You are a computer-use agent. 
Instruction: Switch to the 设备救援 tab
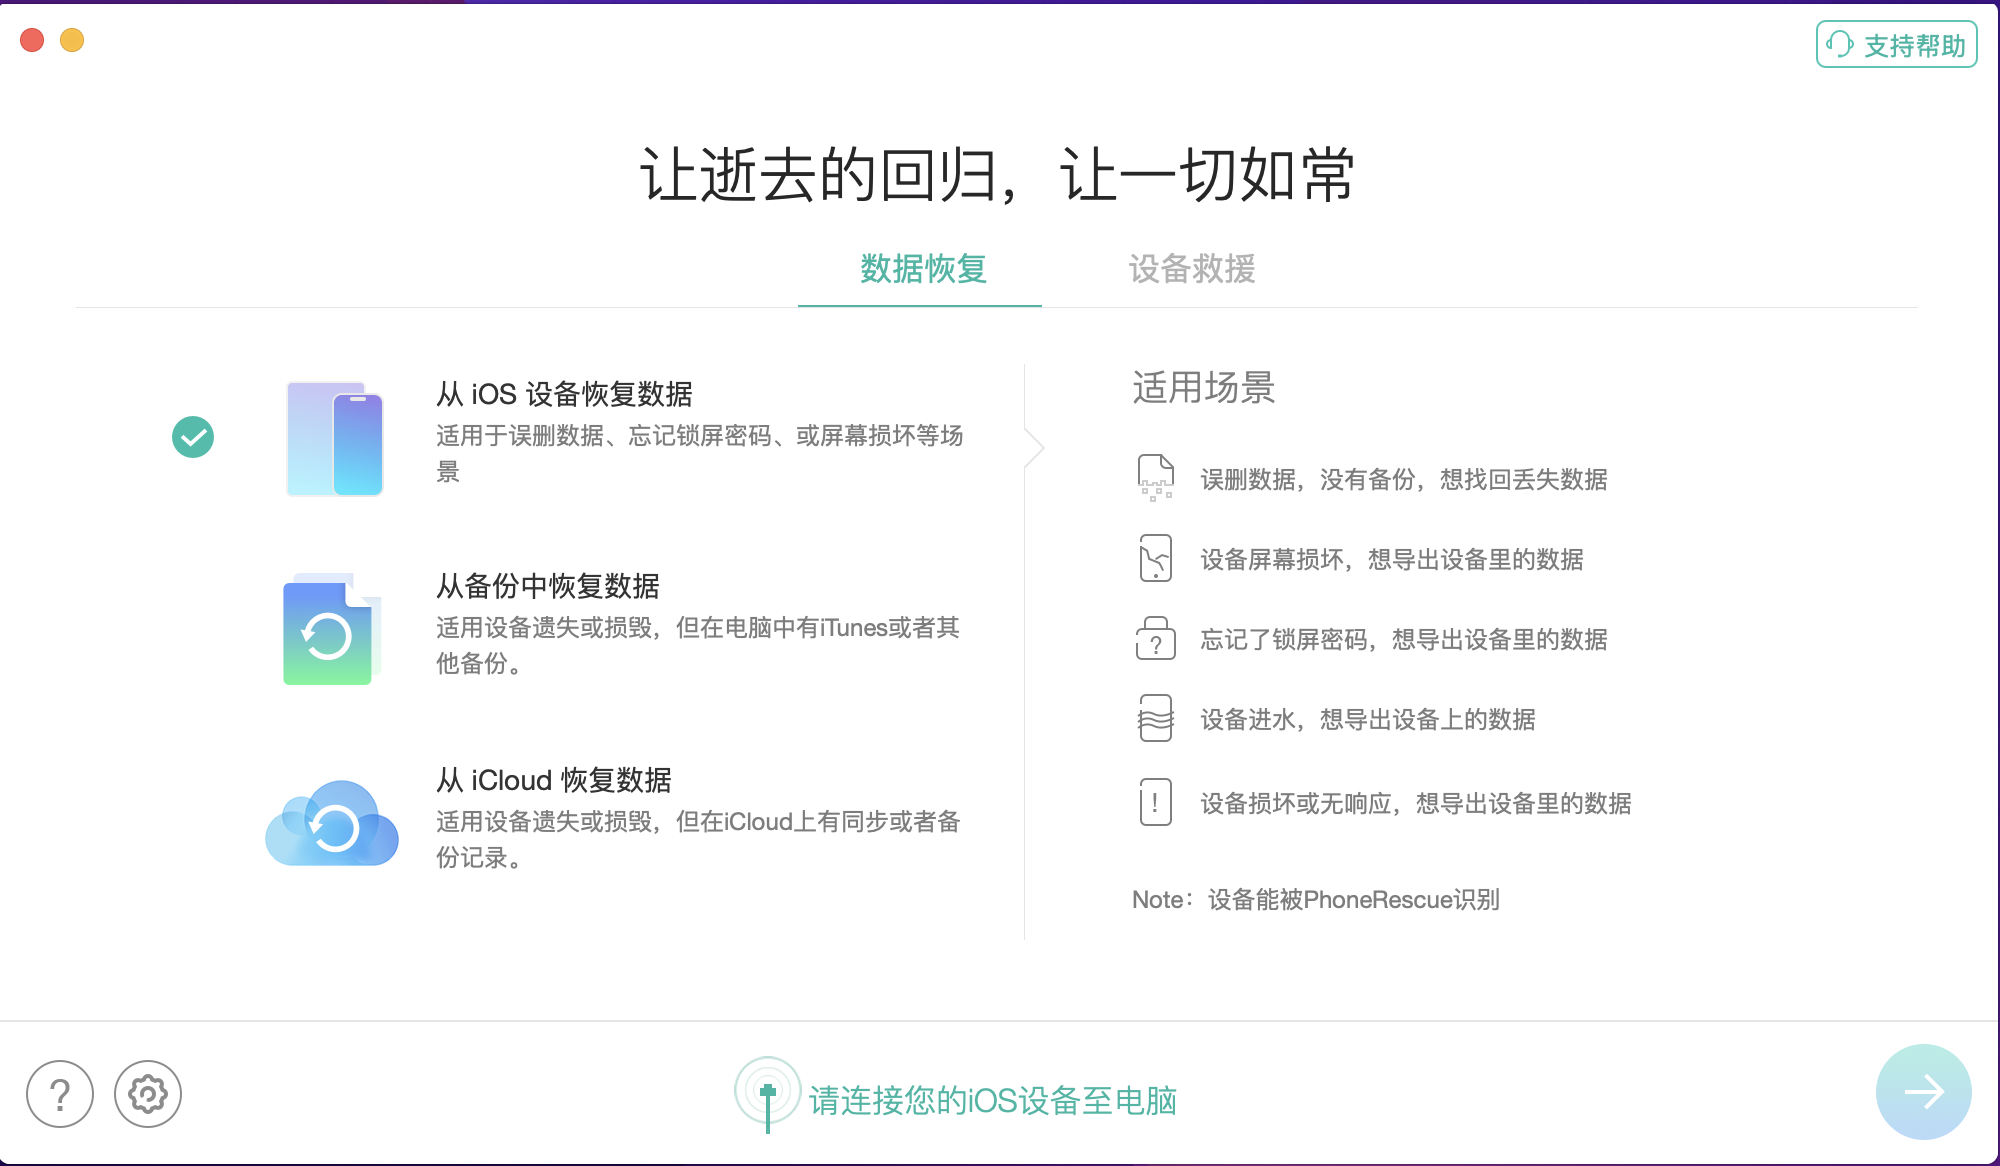click(1191, 268)
